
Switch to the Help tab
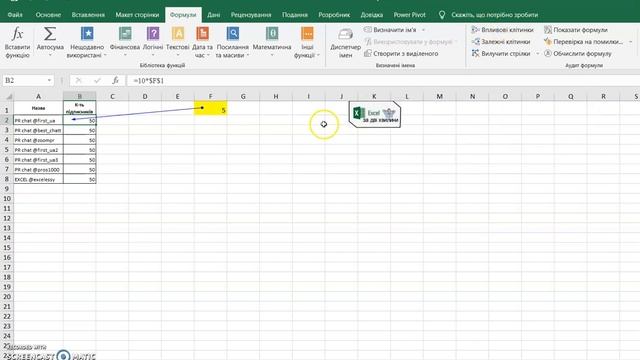pyautogui.click(x=371, y=15)
